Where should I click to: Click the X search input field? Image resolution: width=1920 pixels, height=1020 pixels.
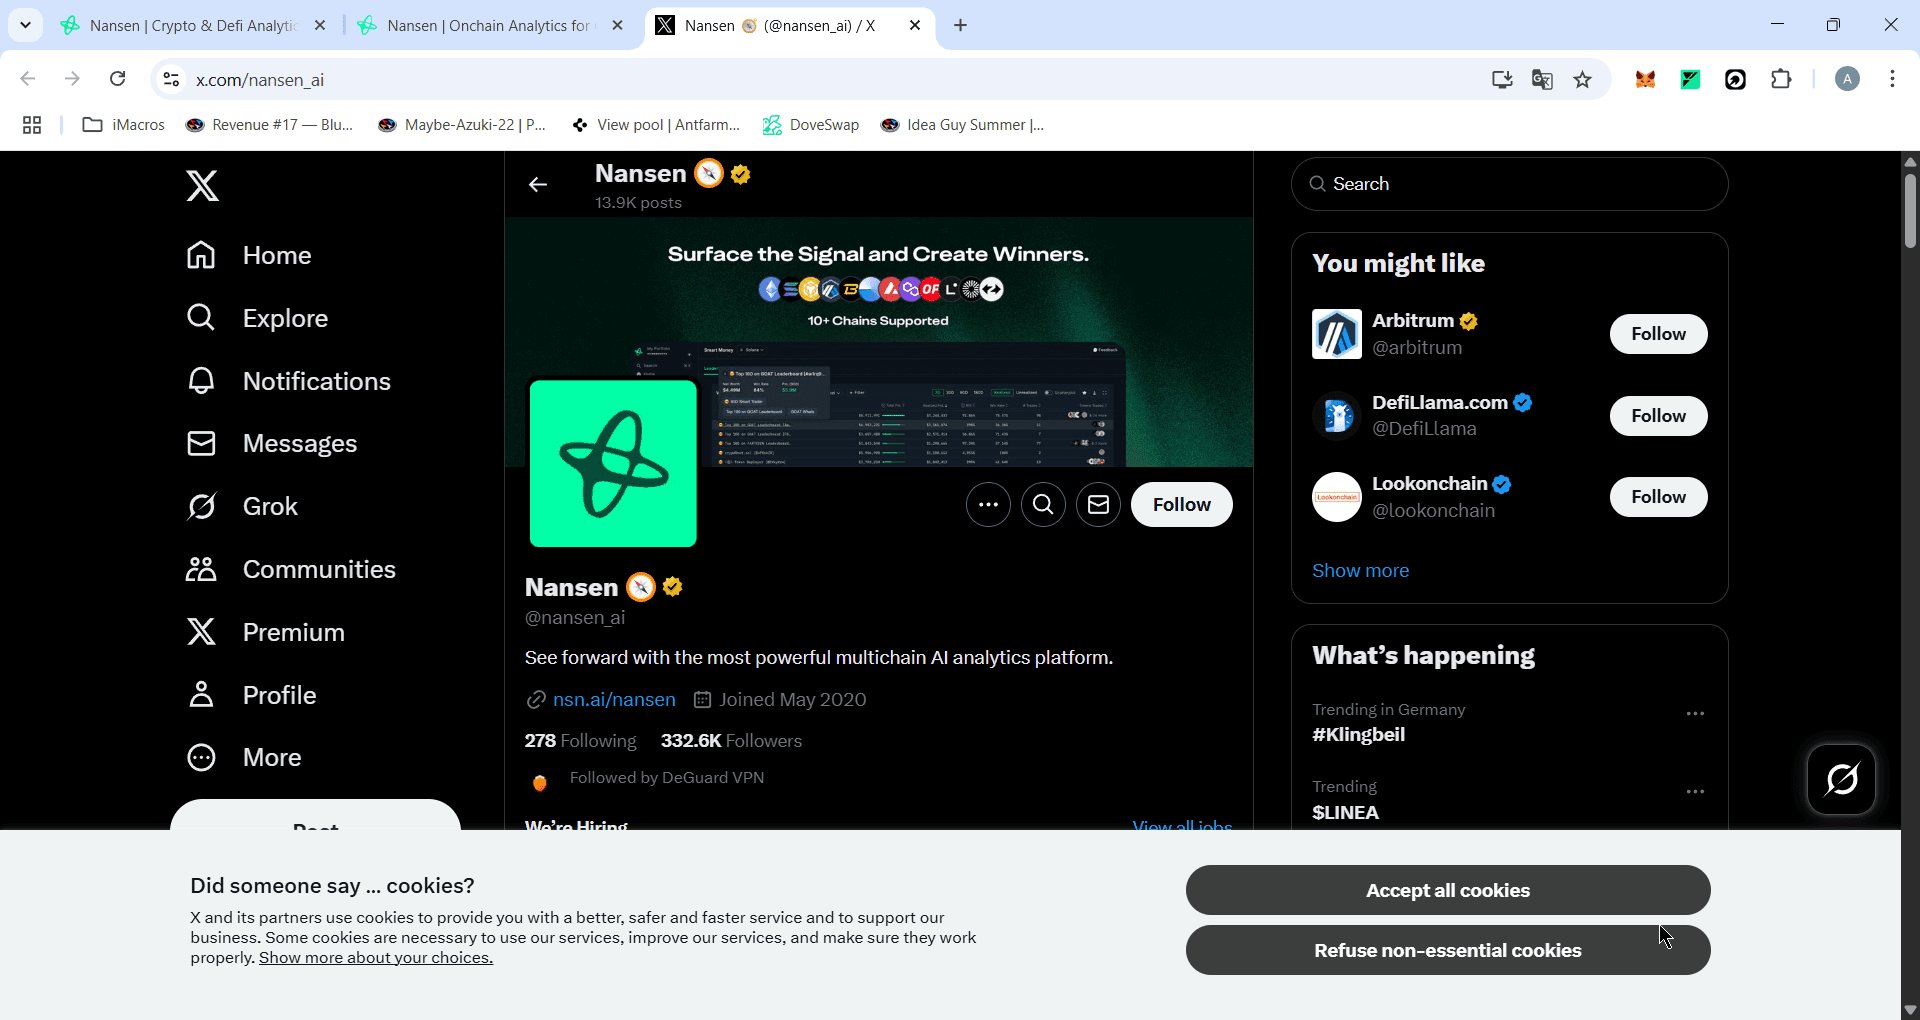pos(1509,184)
